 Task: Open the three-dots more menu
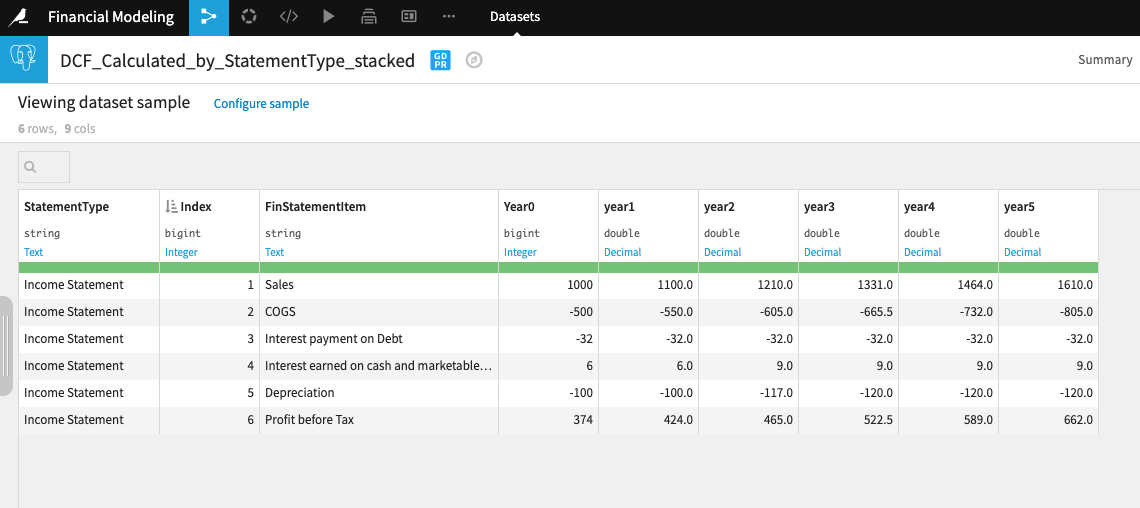(449, 17)
